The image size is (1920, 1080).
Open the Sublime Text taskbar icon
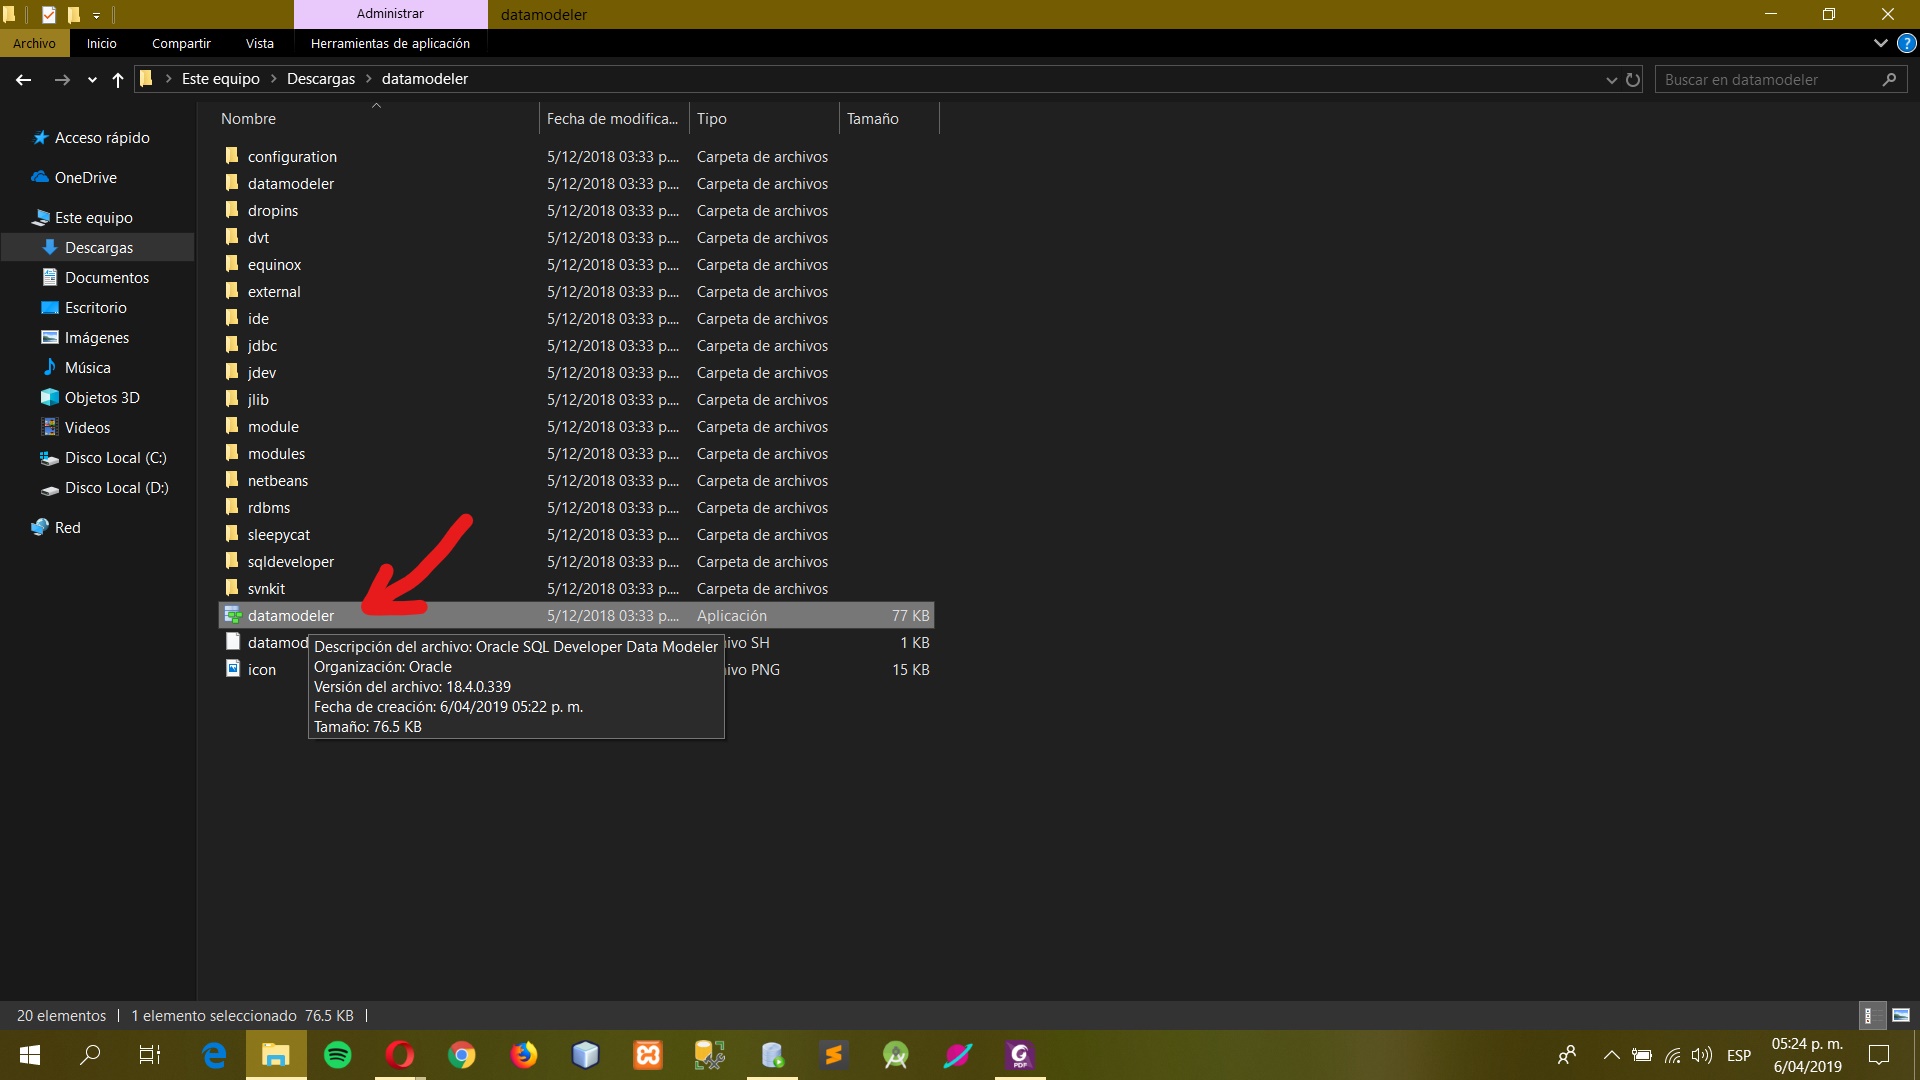click(x=834, y=1055)
